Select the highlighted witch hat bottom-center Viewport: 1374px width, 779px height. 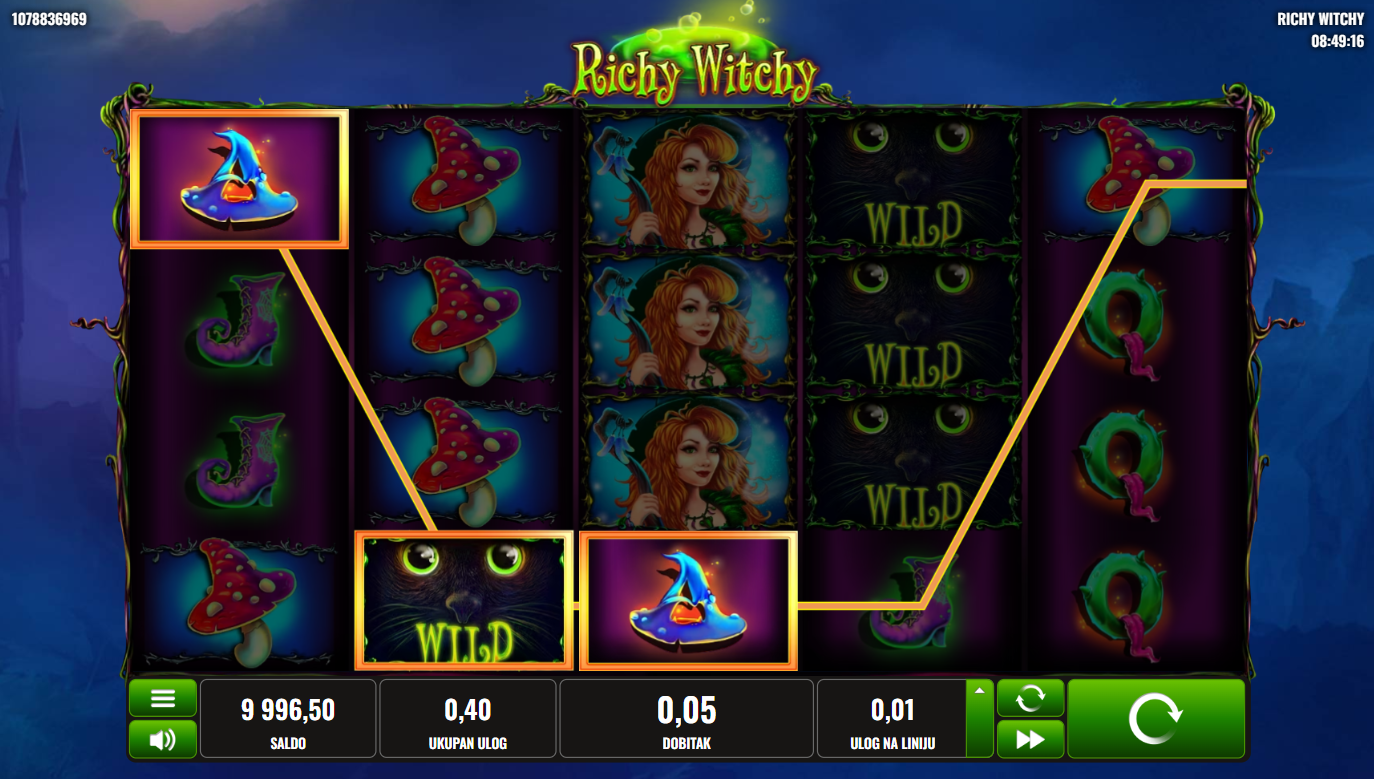[688, 600]
